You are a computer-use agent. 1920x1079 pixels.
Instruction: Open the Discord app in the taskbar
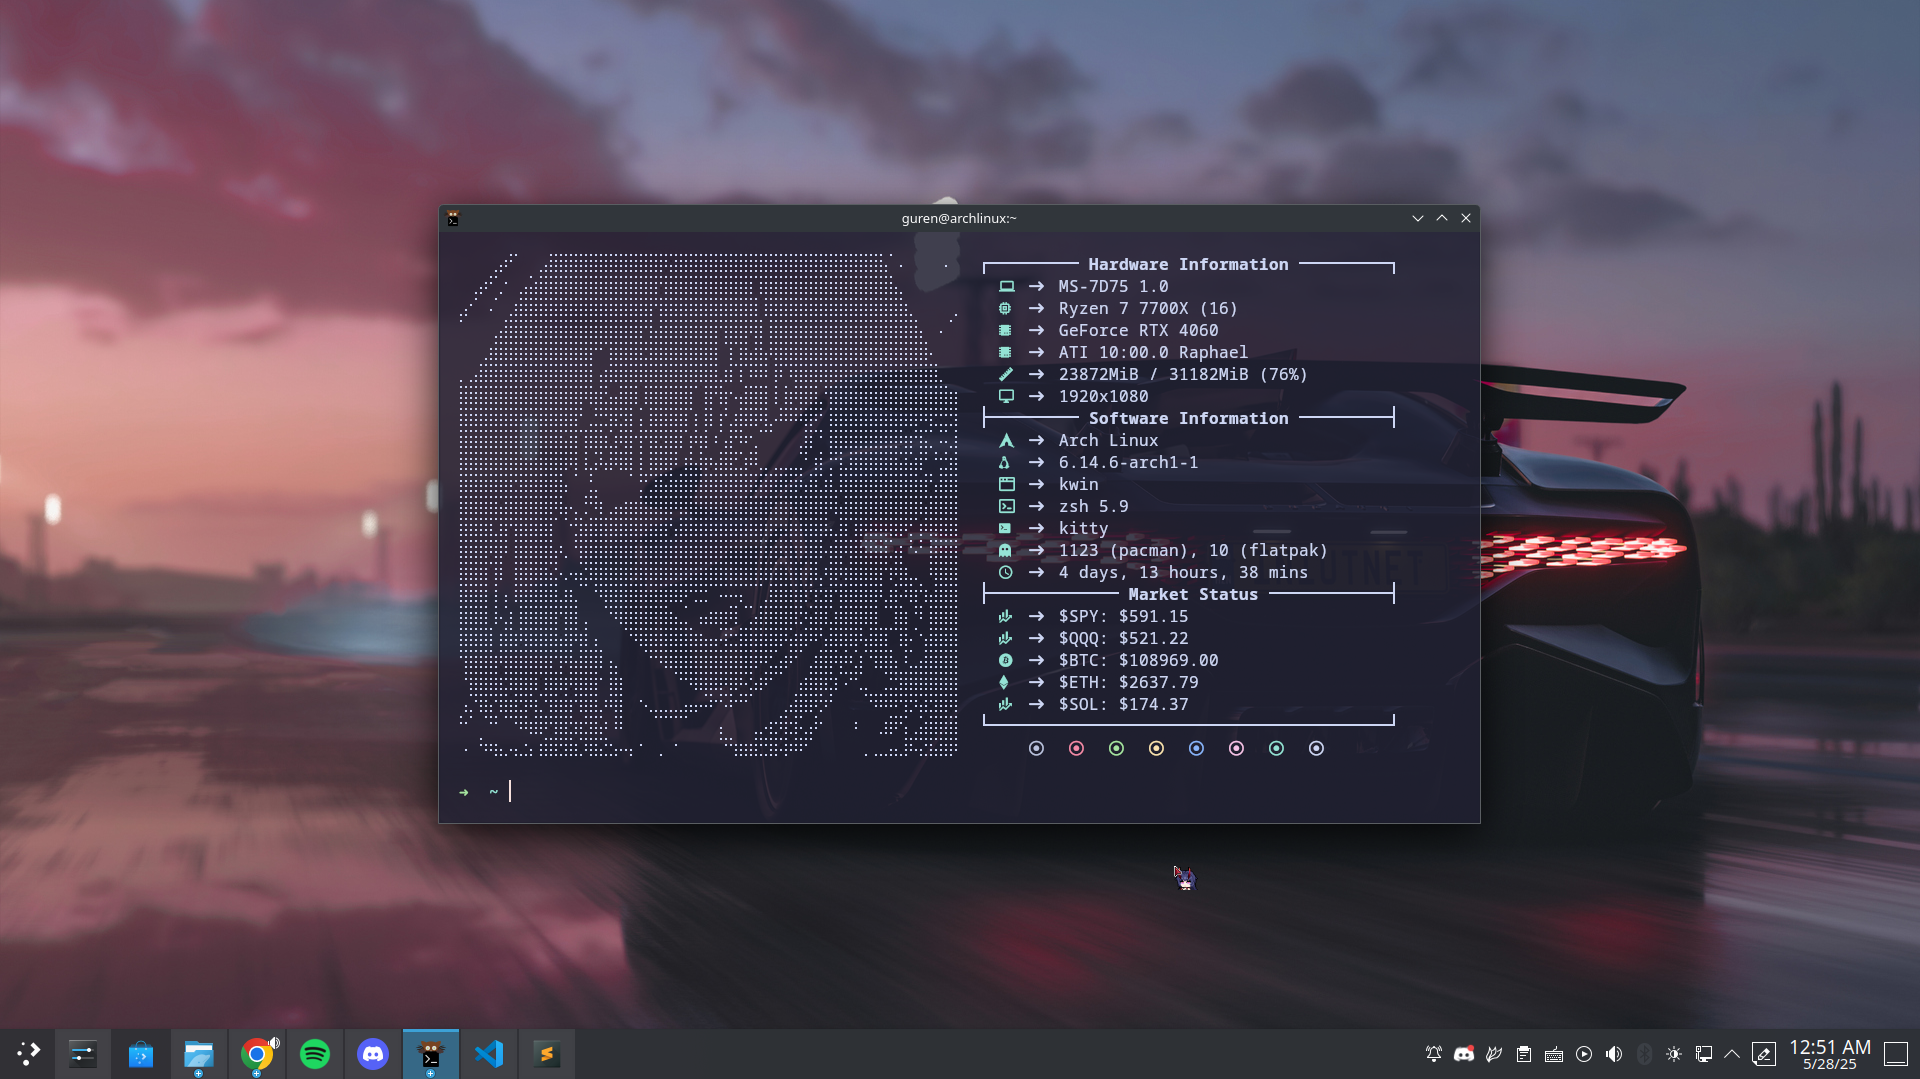(x=373, y=1053)
